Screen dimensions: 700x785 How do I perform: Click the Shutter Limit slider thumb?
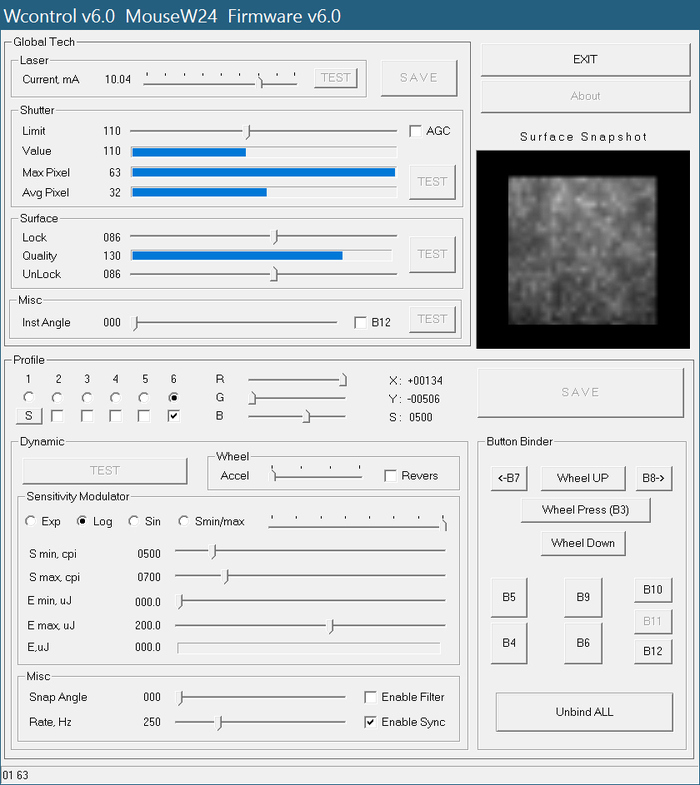coord(249,131)
